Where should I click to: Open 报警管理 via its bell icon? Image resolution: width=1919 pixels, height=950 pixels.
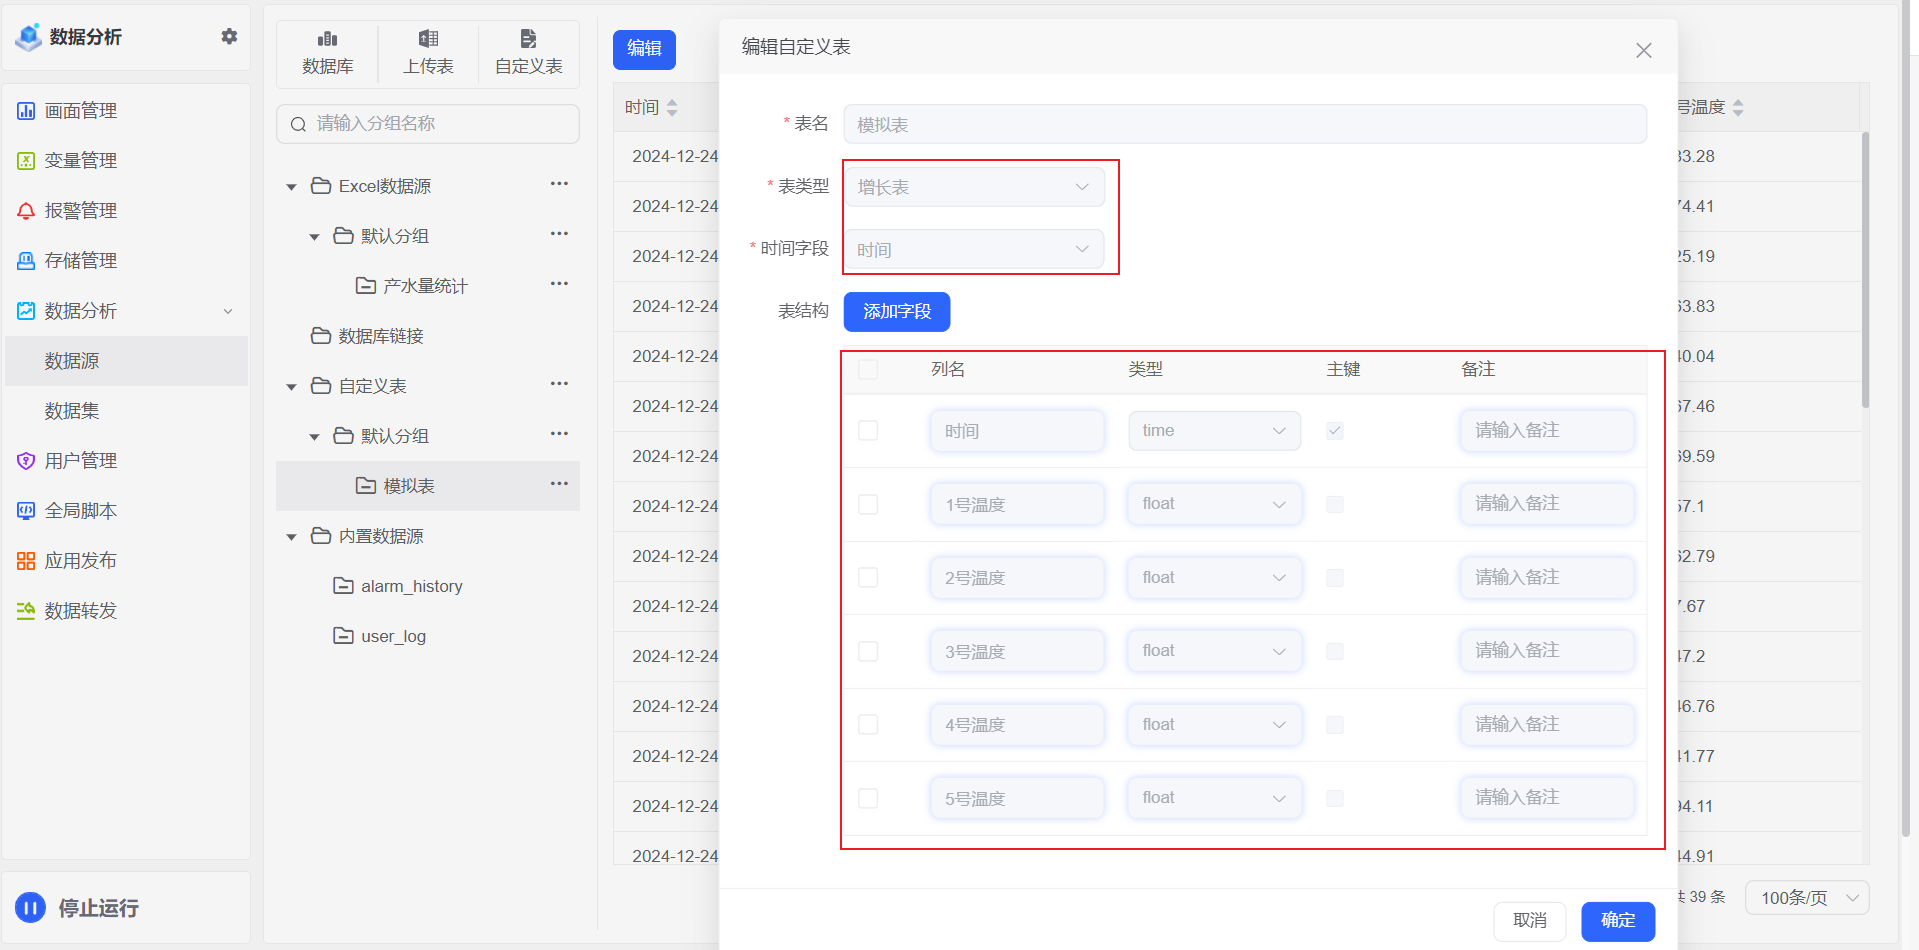pyautogui.click(x=26, y=211)
